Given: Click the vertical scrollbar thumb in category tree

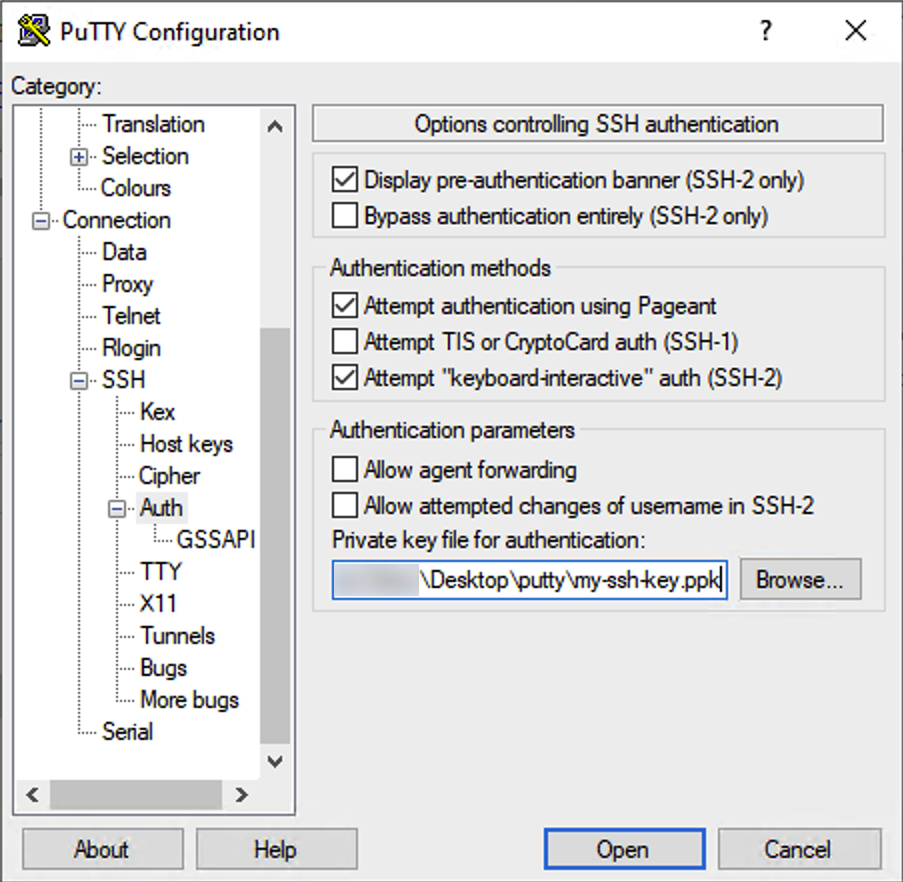Looking at the screenshot, I should [275, 535].
